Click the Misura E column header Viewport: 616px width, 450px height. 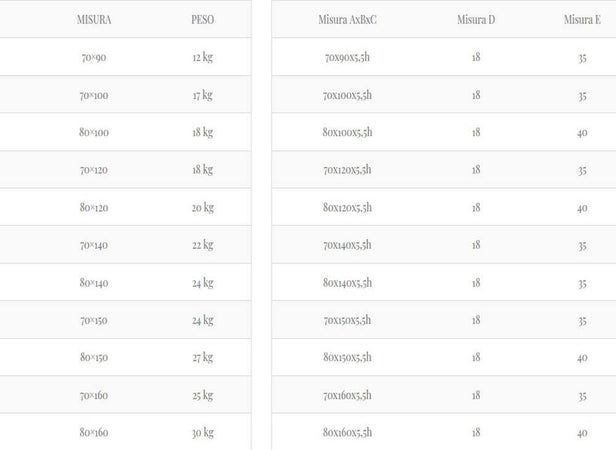pyautogui.click(x=582, y=20)
